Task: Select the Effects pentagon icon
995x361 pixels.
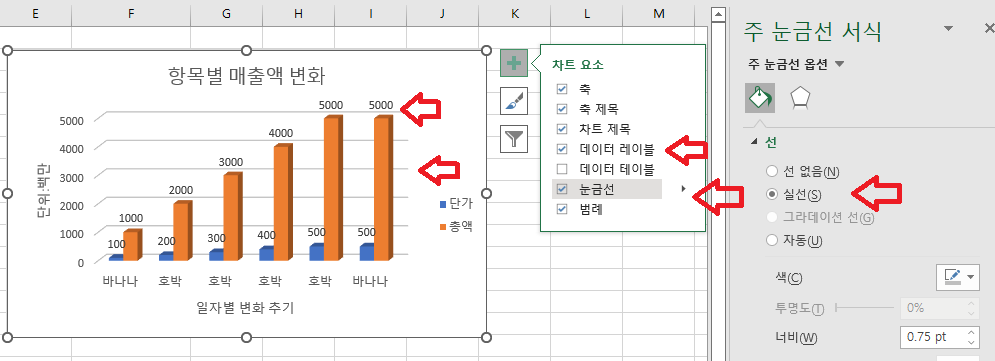Action: 800,98
